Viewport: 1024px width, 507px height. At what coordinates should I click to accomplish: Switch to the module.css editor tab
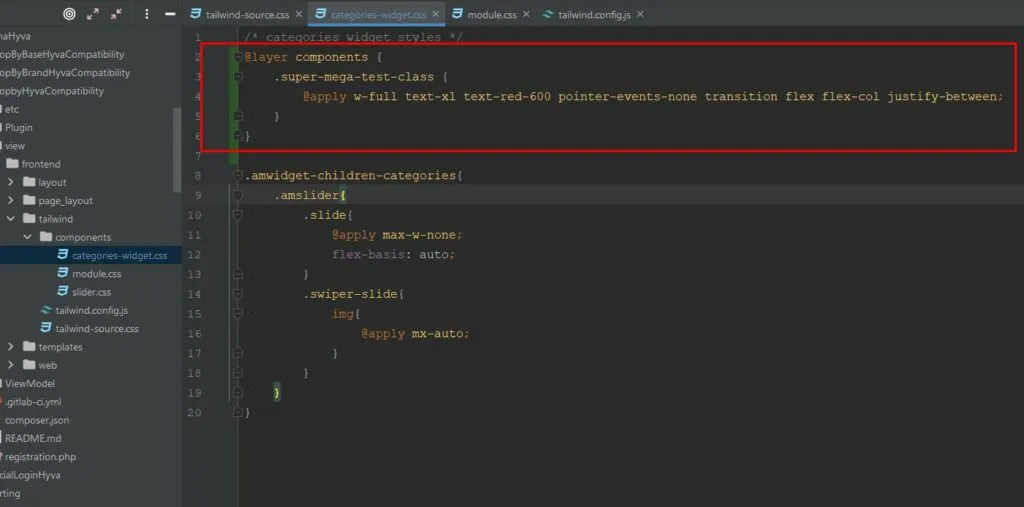[x=491, y=15]
